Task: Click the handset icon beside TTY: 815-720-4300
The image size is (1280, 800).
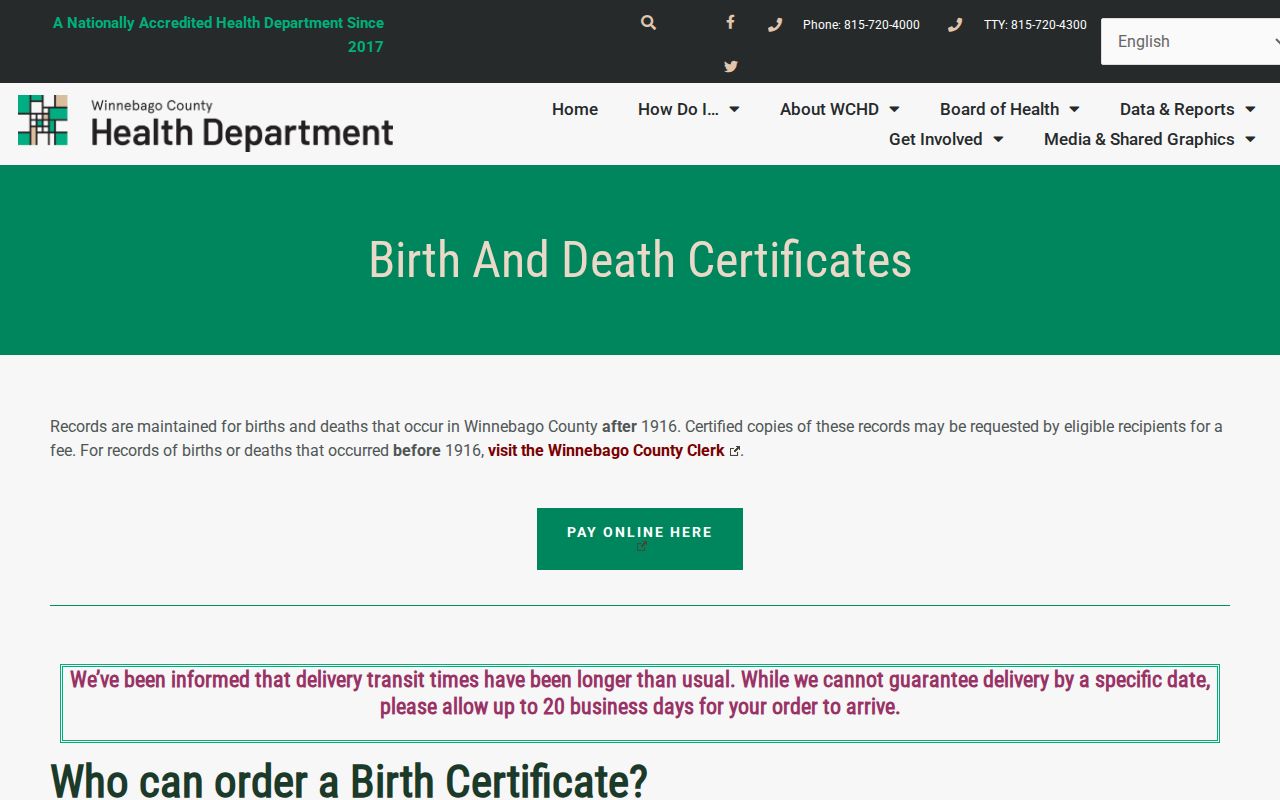Action: point(955,25)
